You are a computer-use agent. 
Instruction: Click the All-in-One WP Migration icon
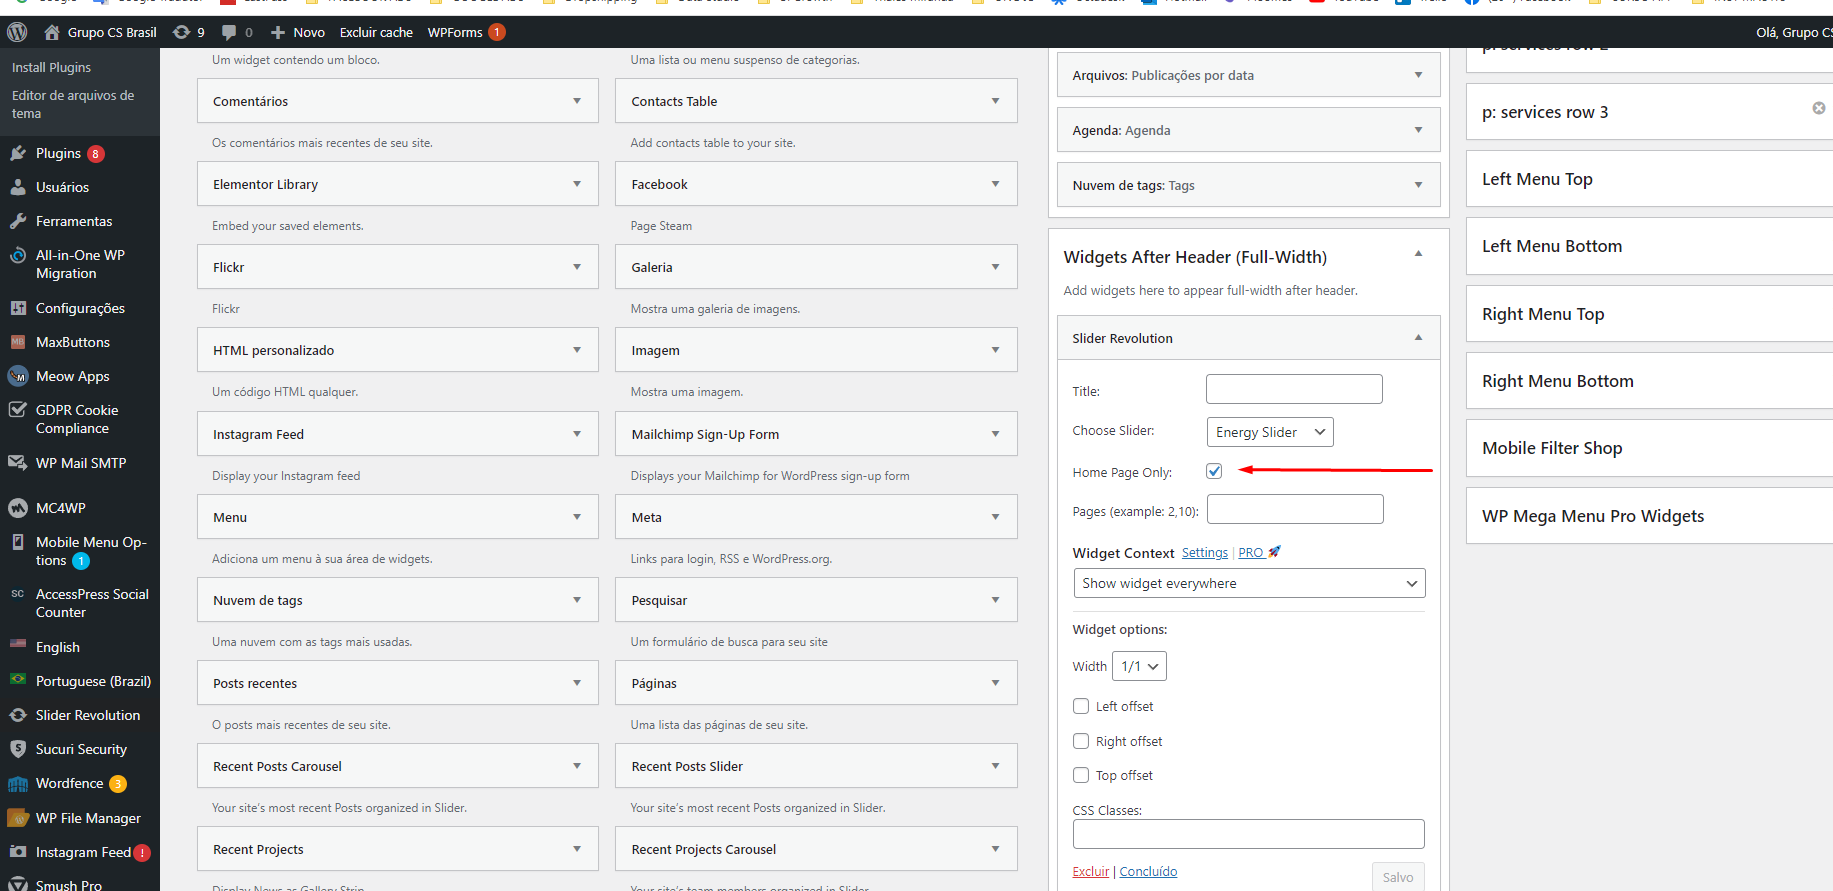(x=17, y=255)
